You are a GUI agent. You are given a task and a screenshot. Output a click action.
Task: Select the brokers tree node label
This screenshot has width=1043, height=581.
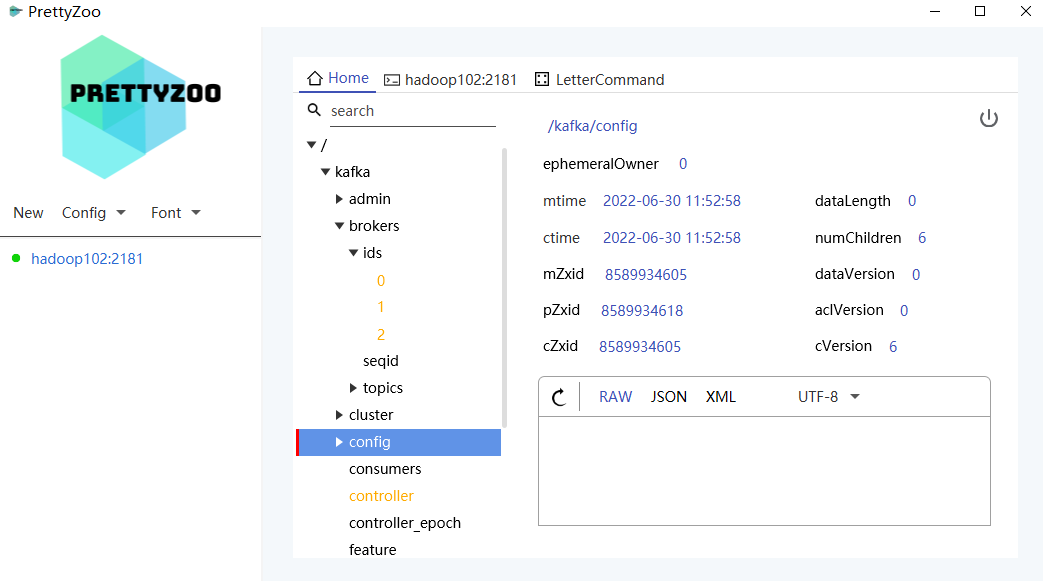coord(374,226)
